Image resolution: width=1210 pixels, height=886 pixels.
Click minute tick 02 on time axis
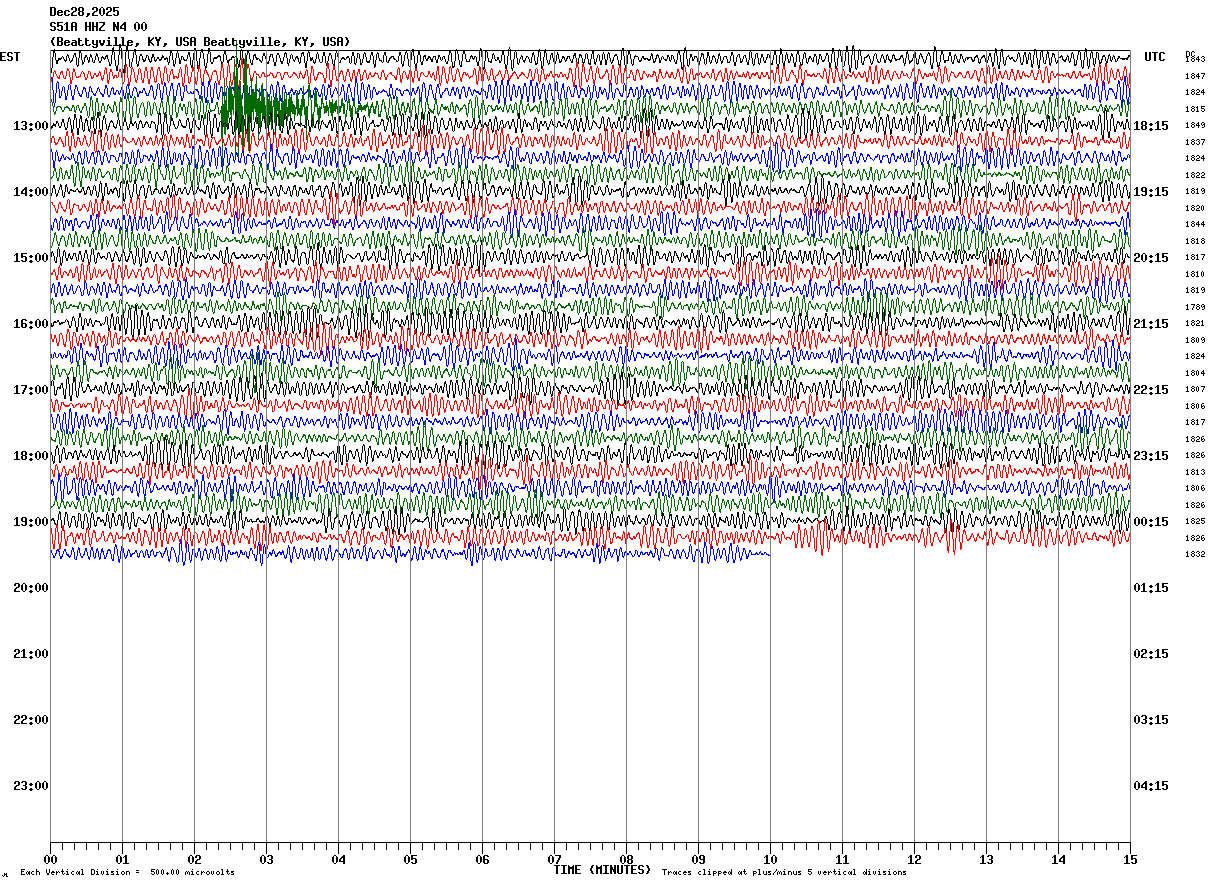(x=194, y=859)
